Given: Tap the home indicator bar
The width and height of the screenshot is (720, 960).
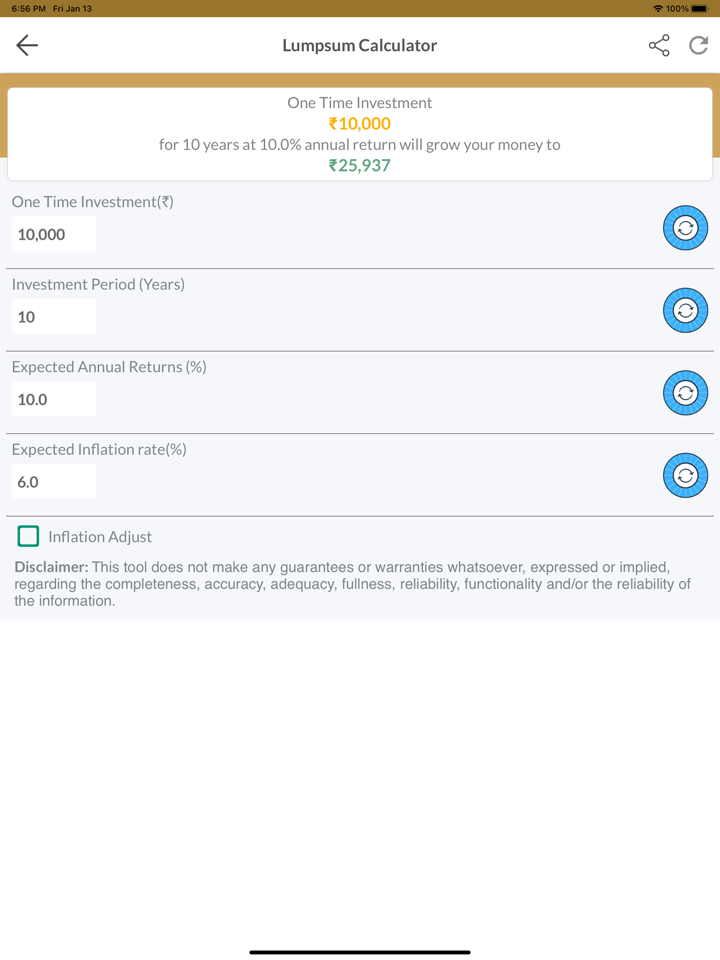Looking at the screenshot, I should (x=360, y=952).
